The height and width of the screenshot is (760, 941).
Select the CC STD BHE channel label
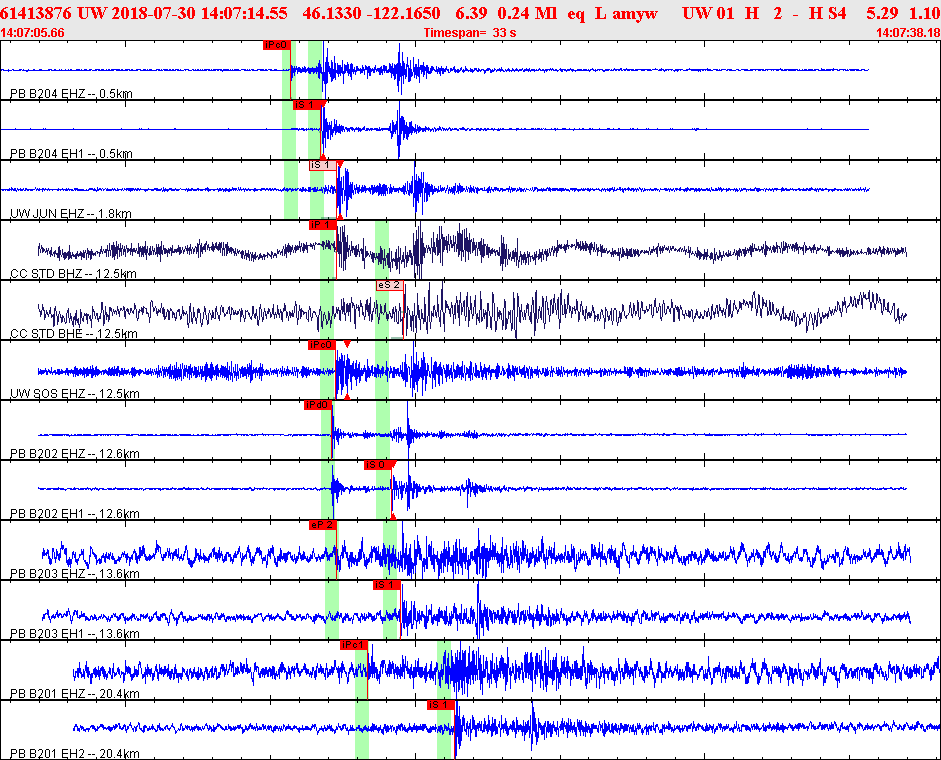(74, 334)
